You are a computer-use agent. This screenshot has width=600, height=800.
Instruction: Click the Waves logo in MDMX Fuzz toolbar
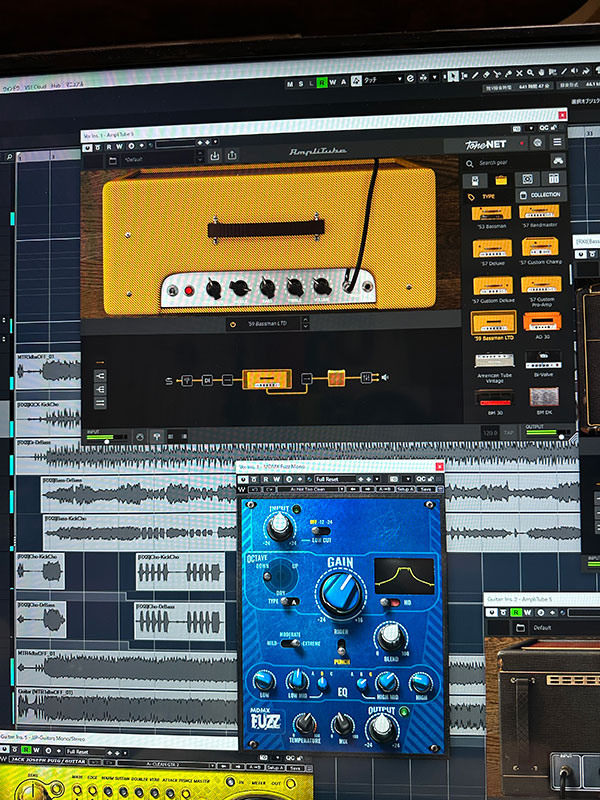point(242,489)
